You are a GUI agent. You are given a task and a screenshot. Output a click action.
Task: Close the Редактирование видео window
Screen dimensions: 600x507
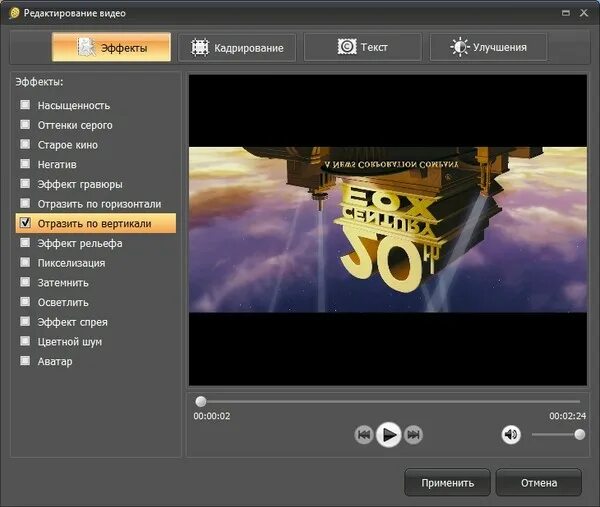click(584, 13)
